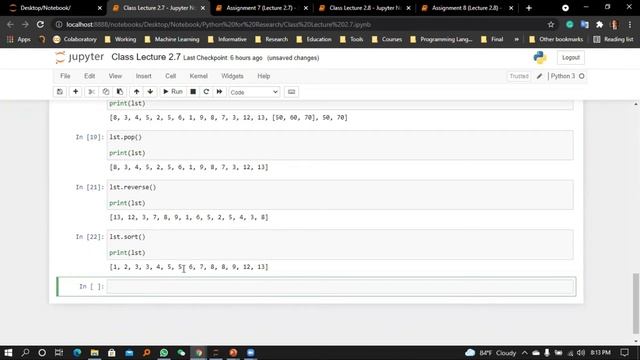Open Other bookmarks folder
Image resolution: width=640 pixels, height=360 pixels.
[556, 40]
